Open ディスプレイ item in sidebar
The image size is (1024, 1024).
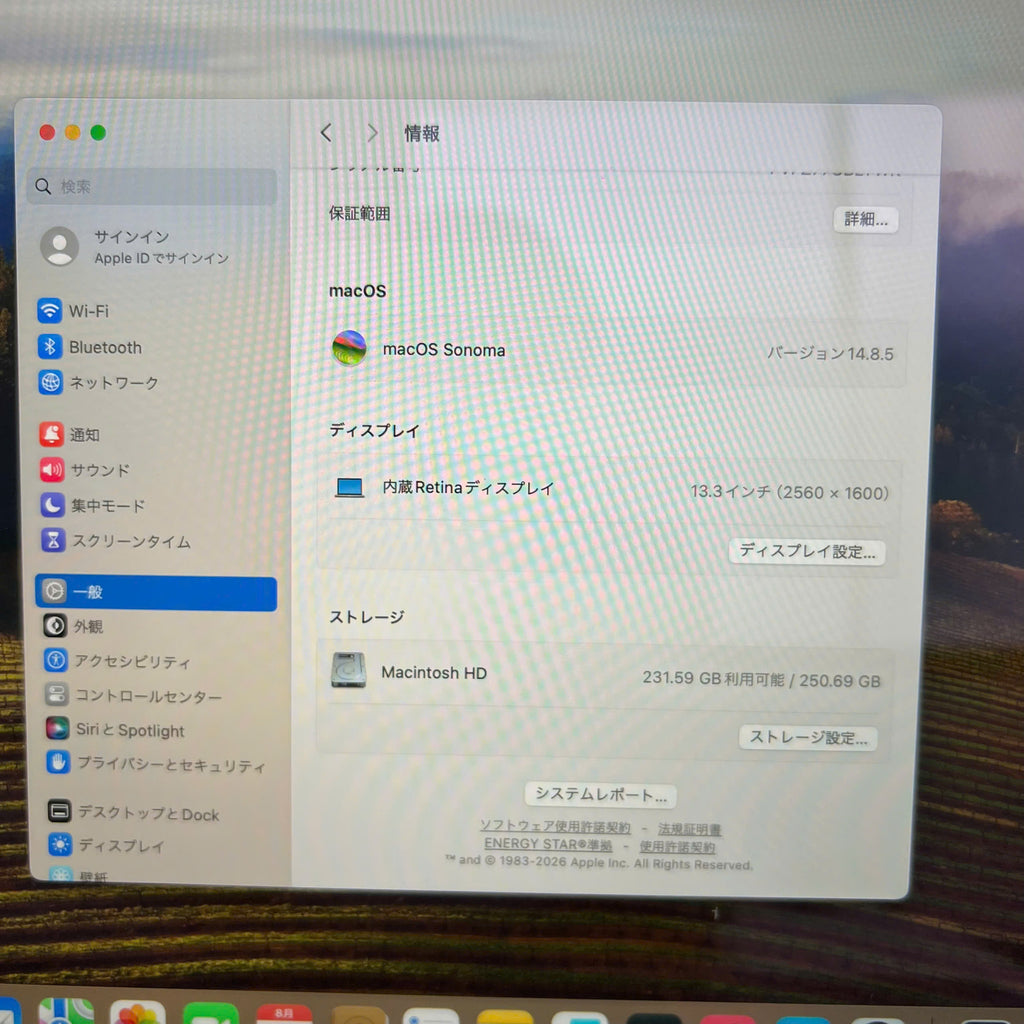coord(106,846)
